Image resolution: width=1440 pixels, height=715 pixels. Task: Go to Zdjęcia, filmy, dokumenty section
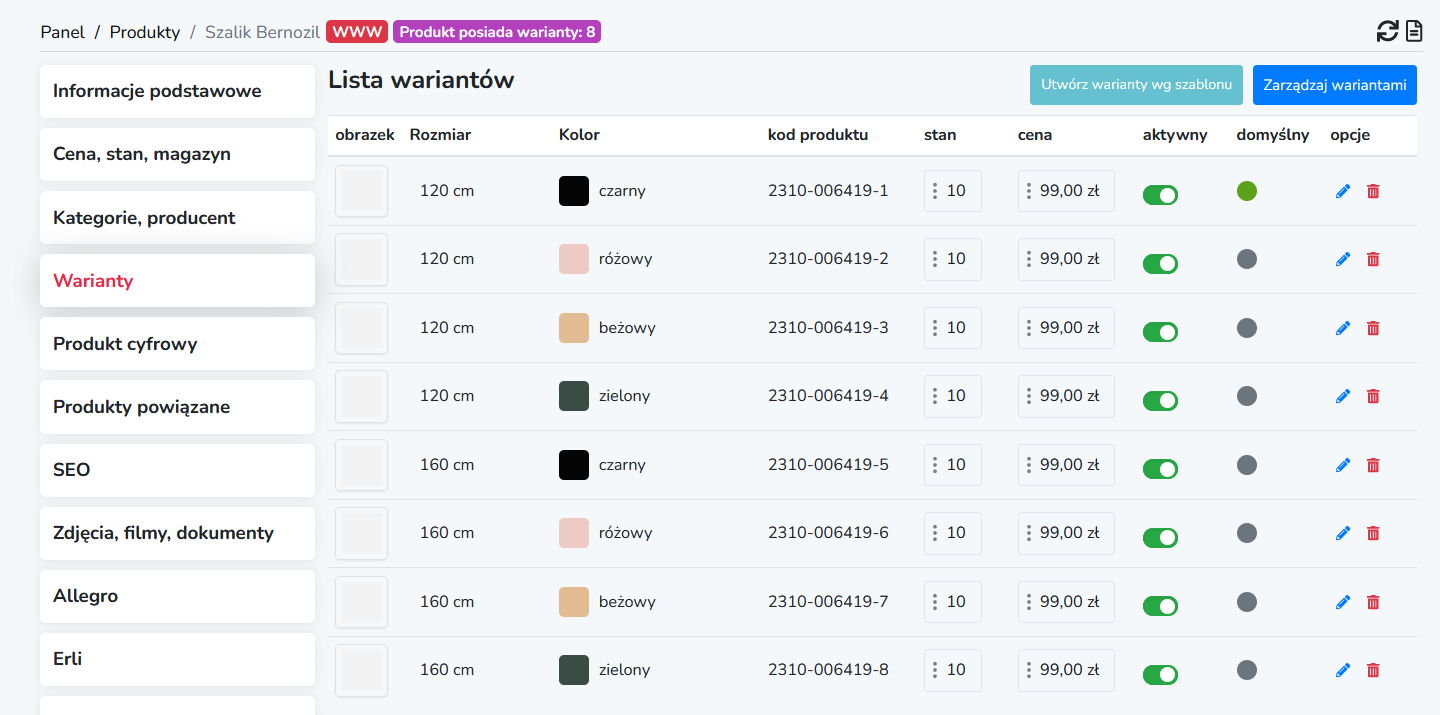[177, 533]
